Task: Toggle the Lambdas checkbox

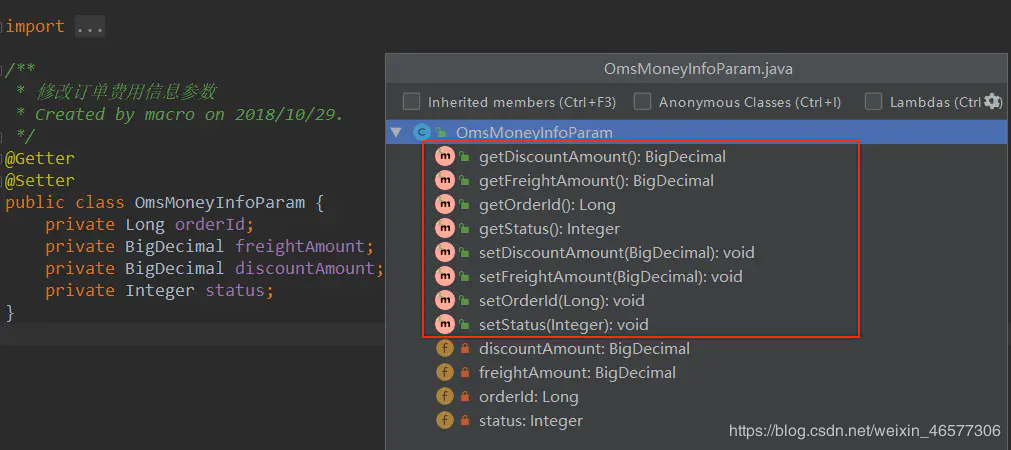Action: (x=873, y=102)
